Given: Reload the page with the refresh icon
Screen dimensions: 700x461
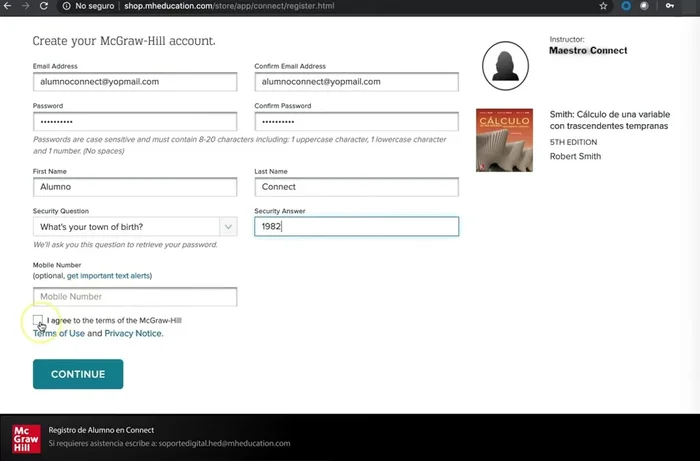Looking at the screenshot, I should click(x=44, y=6).
